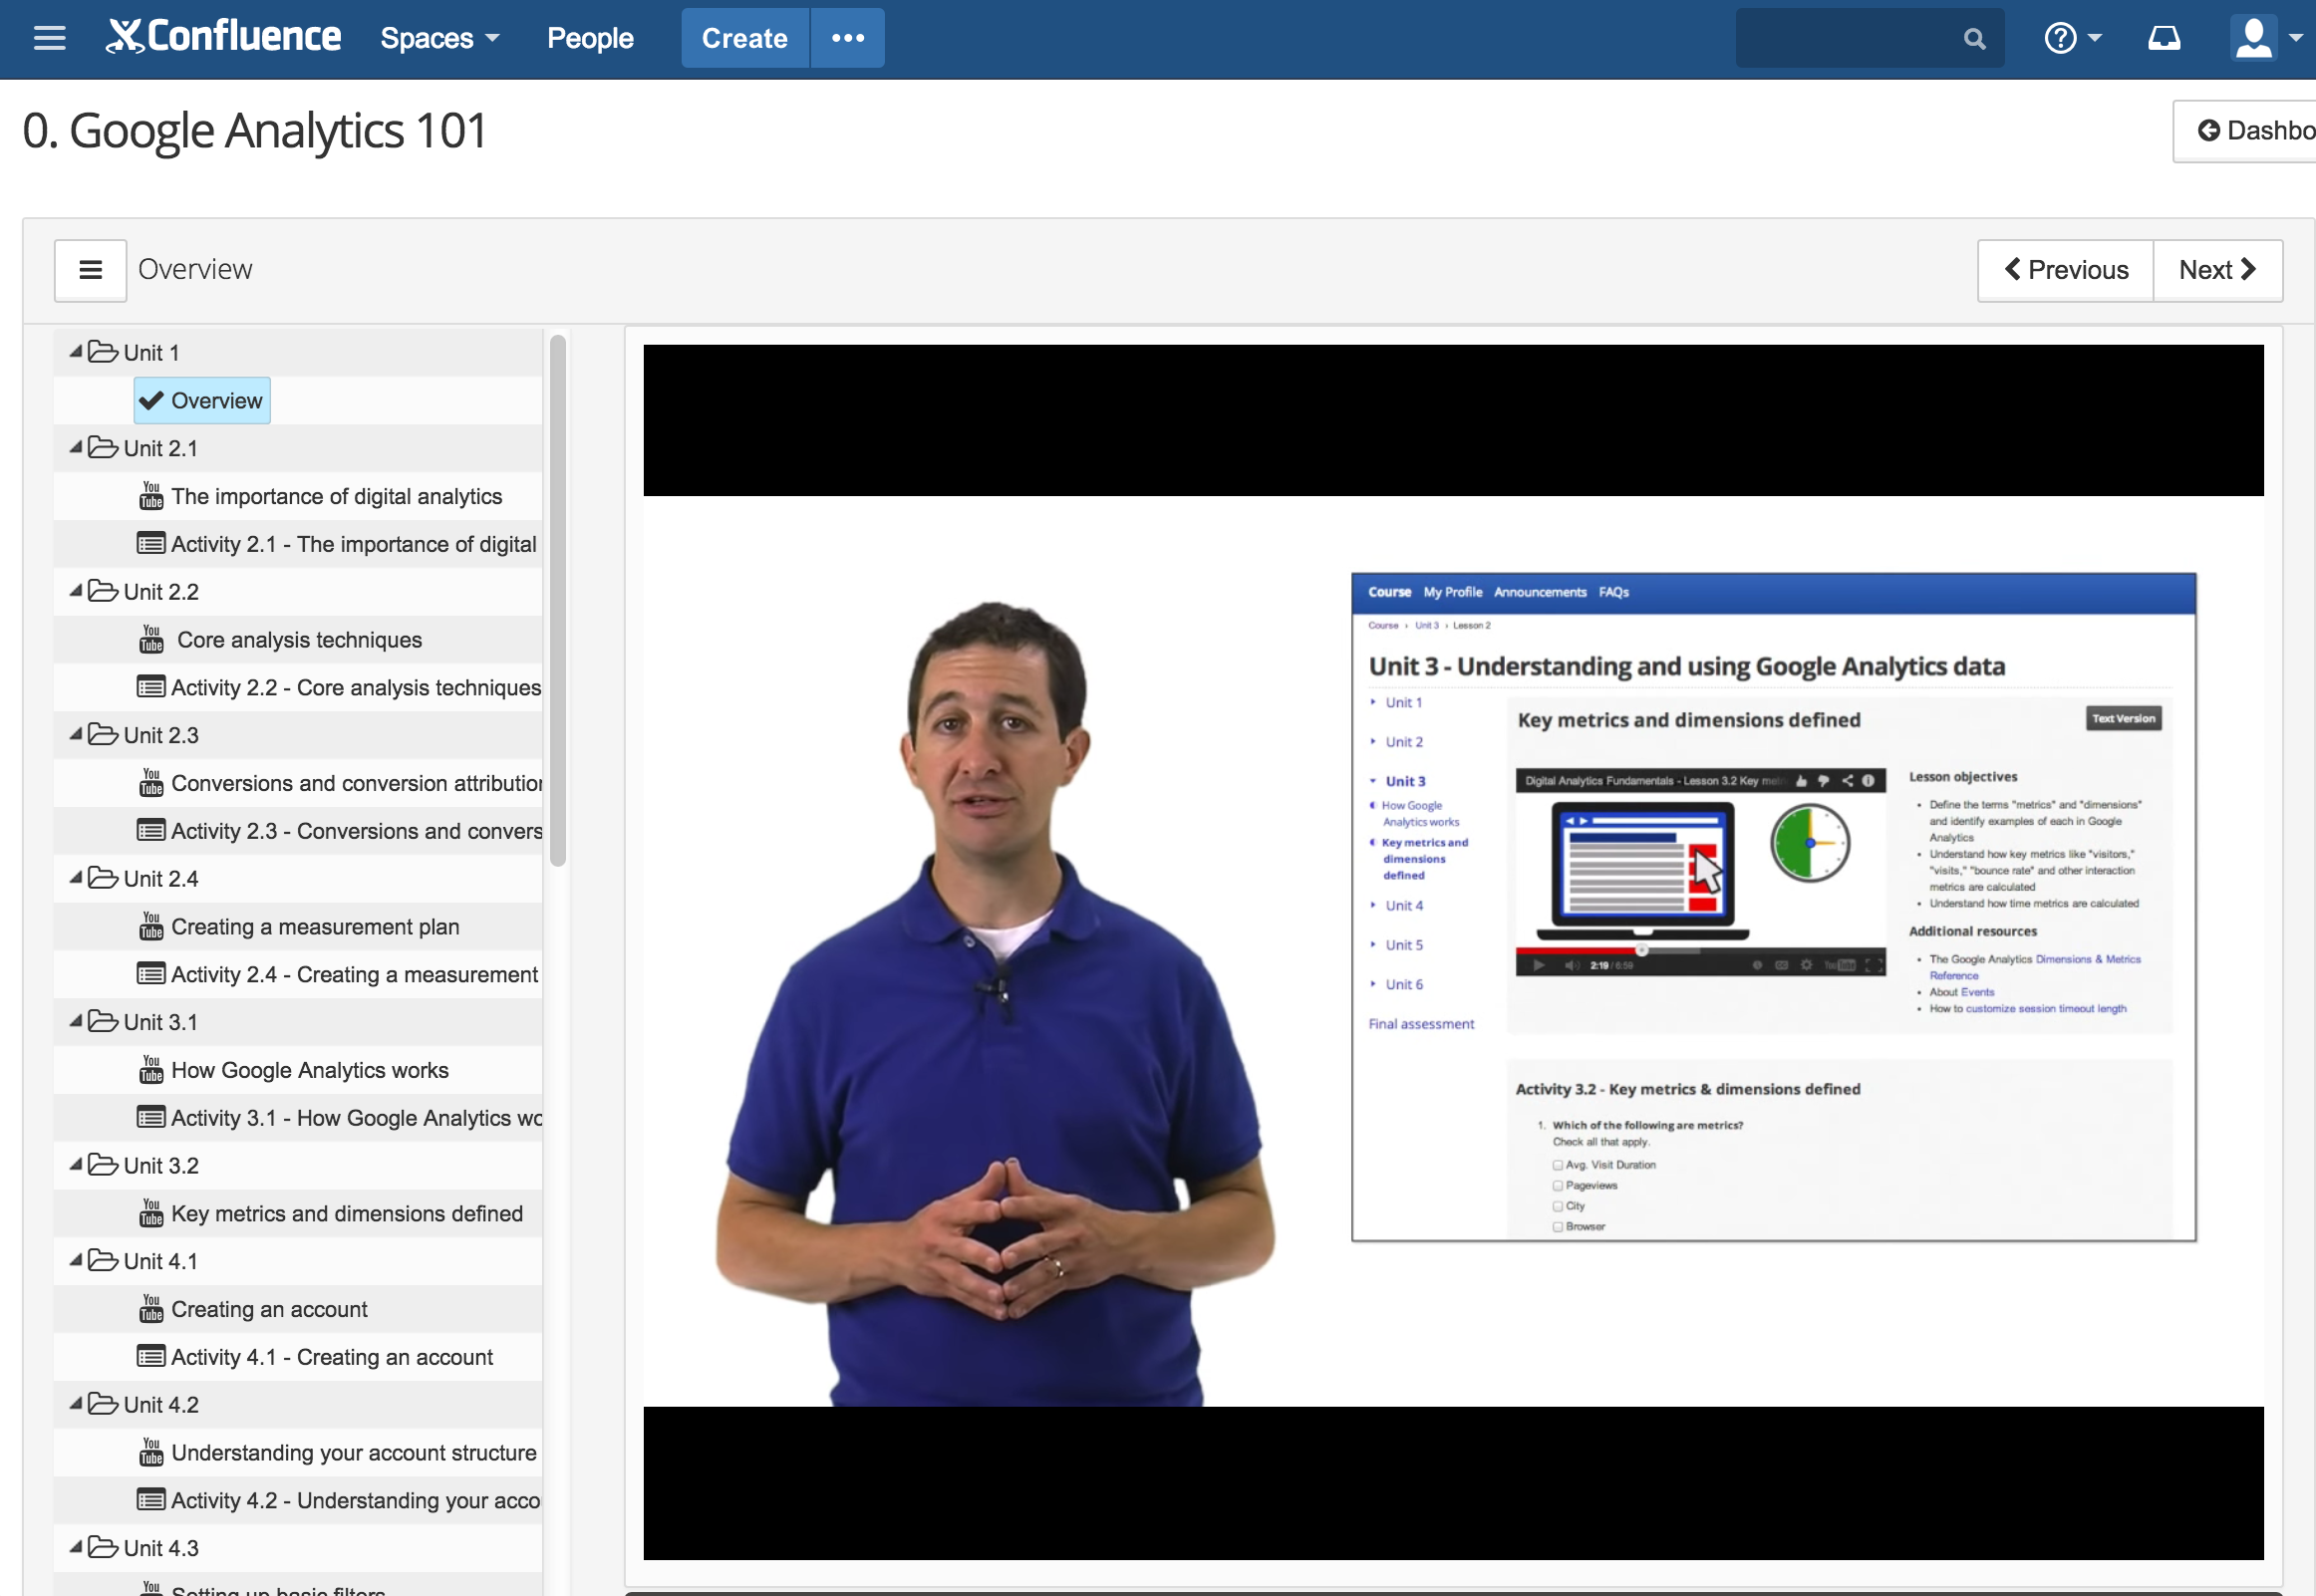The image size is (2316, 1596).
Task: Collapse the Unit 3.2 folder triangle
Action: pyautogui.click(x=76, y=1165)
